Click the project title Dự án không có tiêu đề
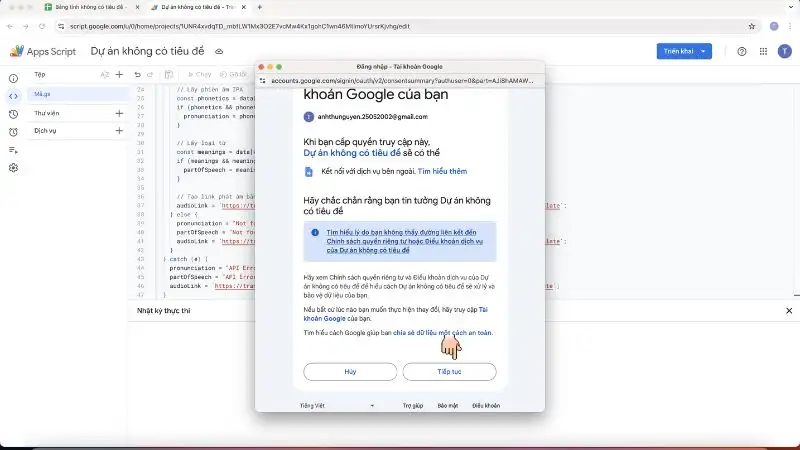 coord(147,51)
